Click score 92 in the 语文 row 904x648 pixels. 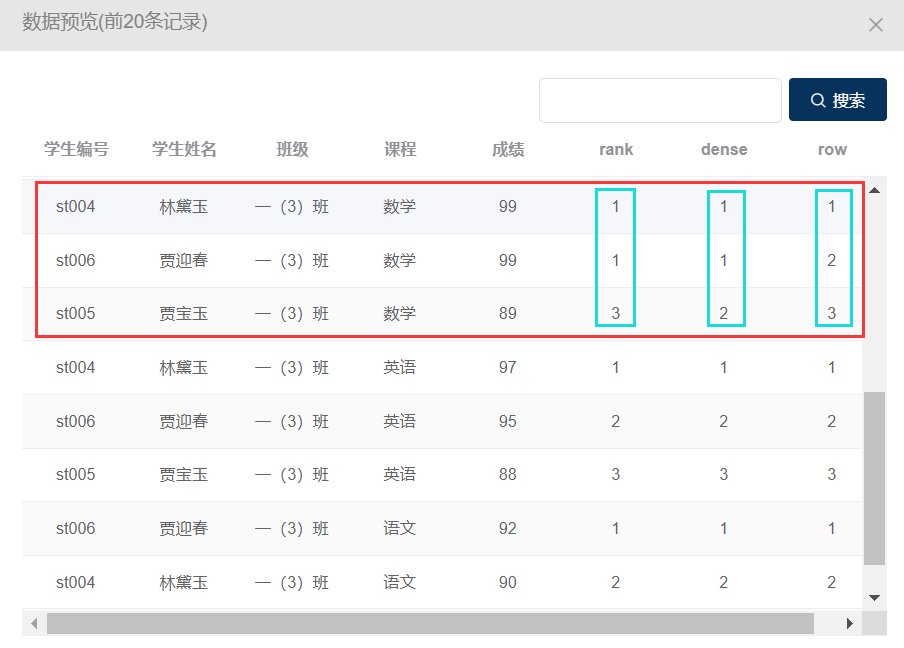coord(507,528)
